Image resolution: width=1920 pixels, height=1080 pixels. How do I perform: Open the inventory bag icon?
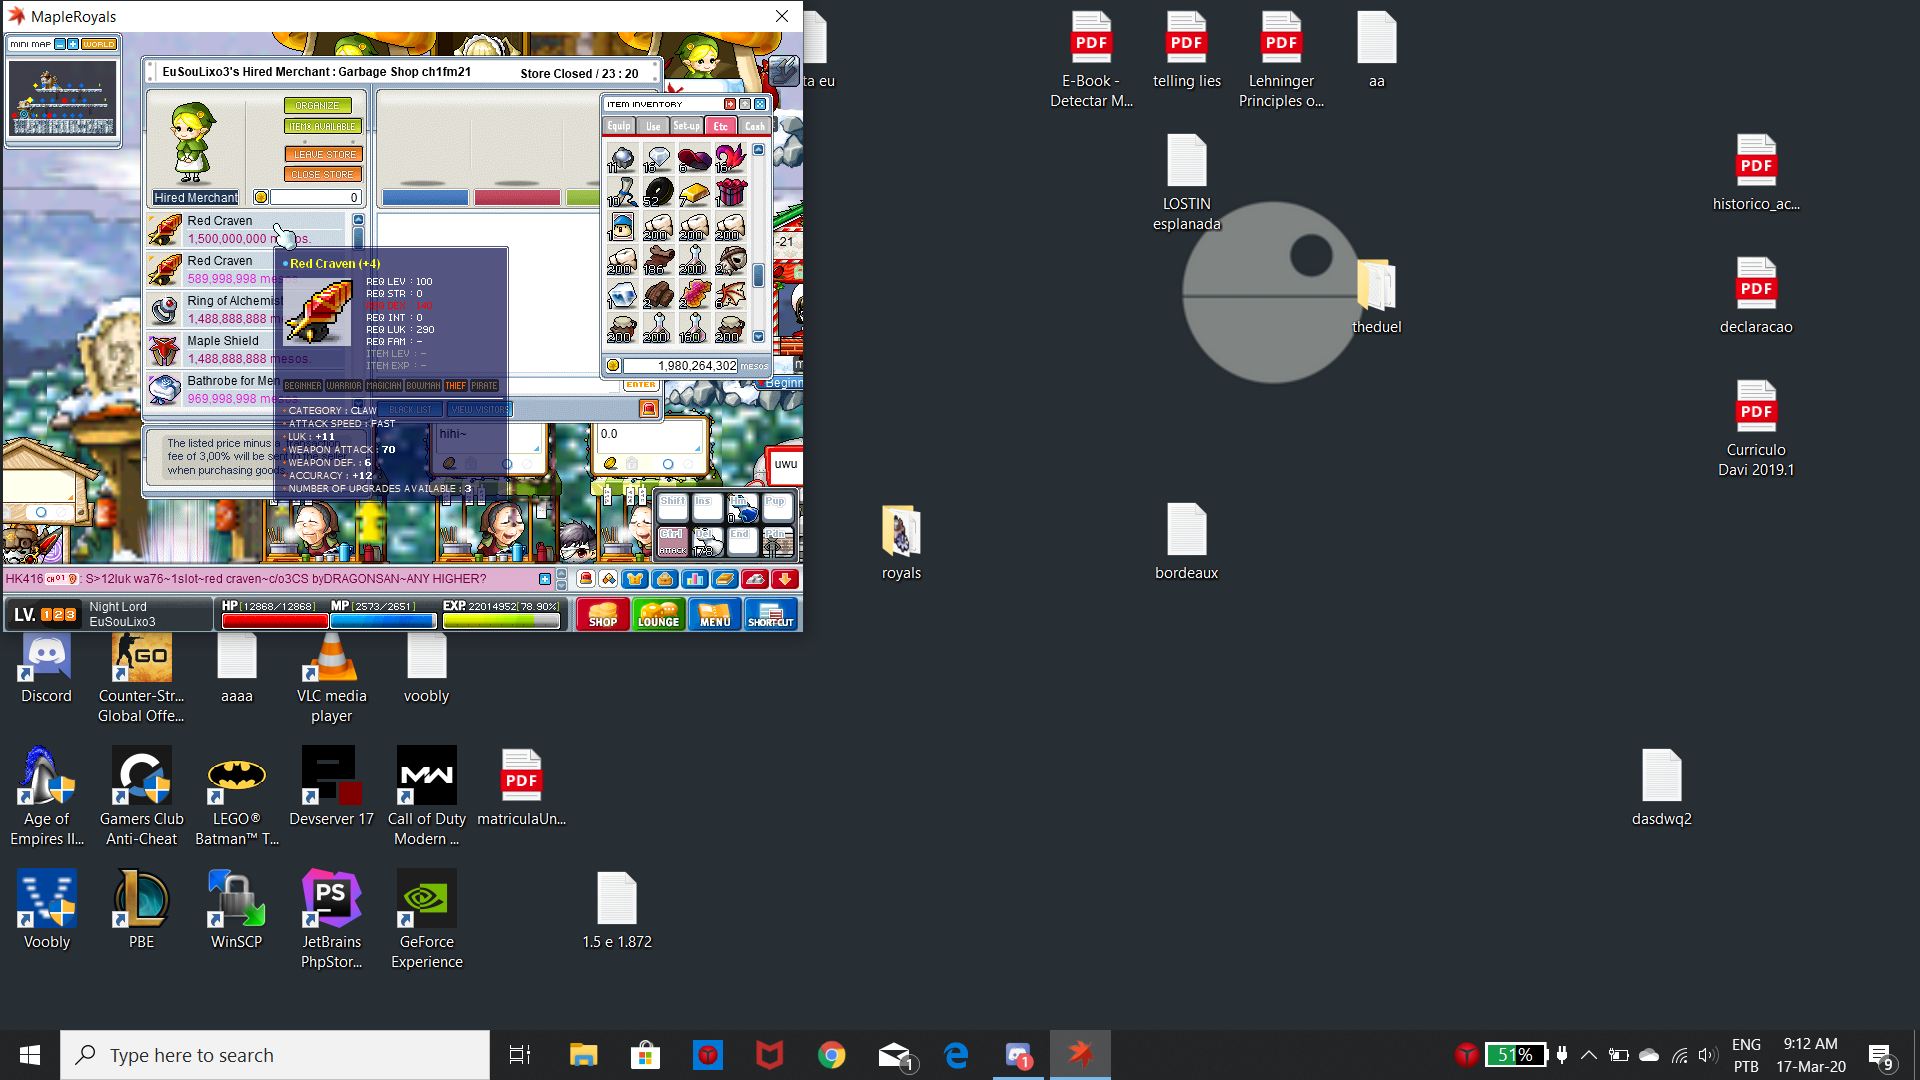[664, 579]
